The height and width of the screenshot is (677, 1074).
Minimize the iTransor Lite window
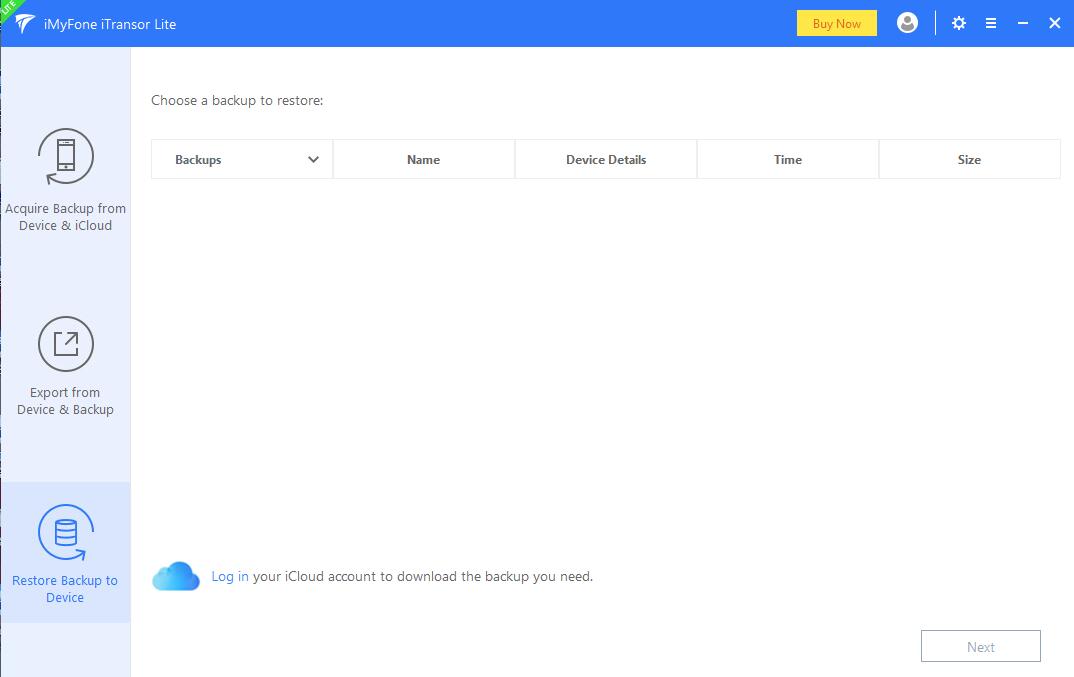click(1023, 23)
